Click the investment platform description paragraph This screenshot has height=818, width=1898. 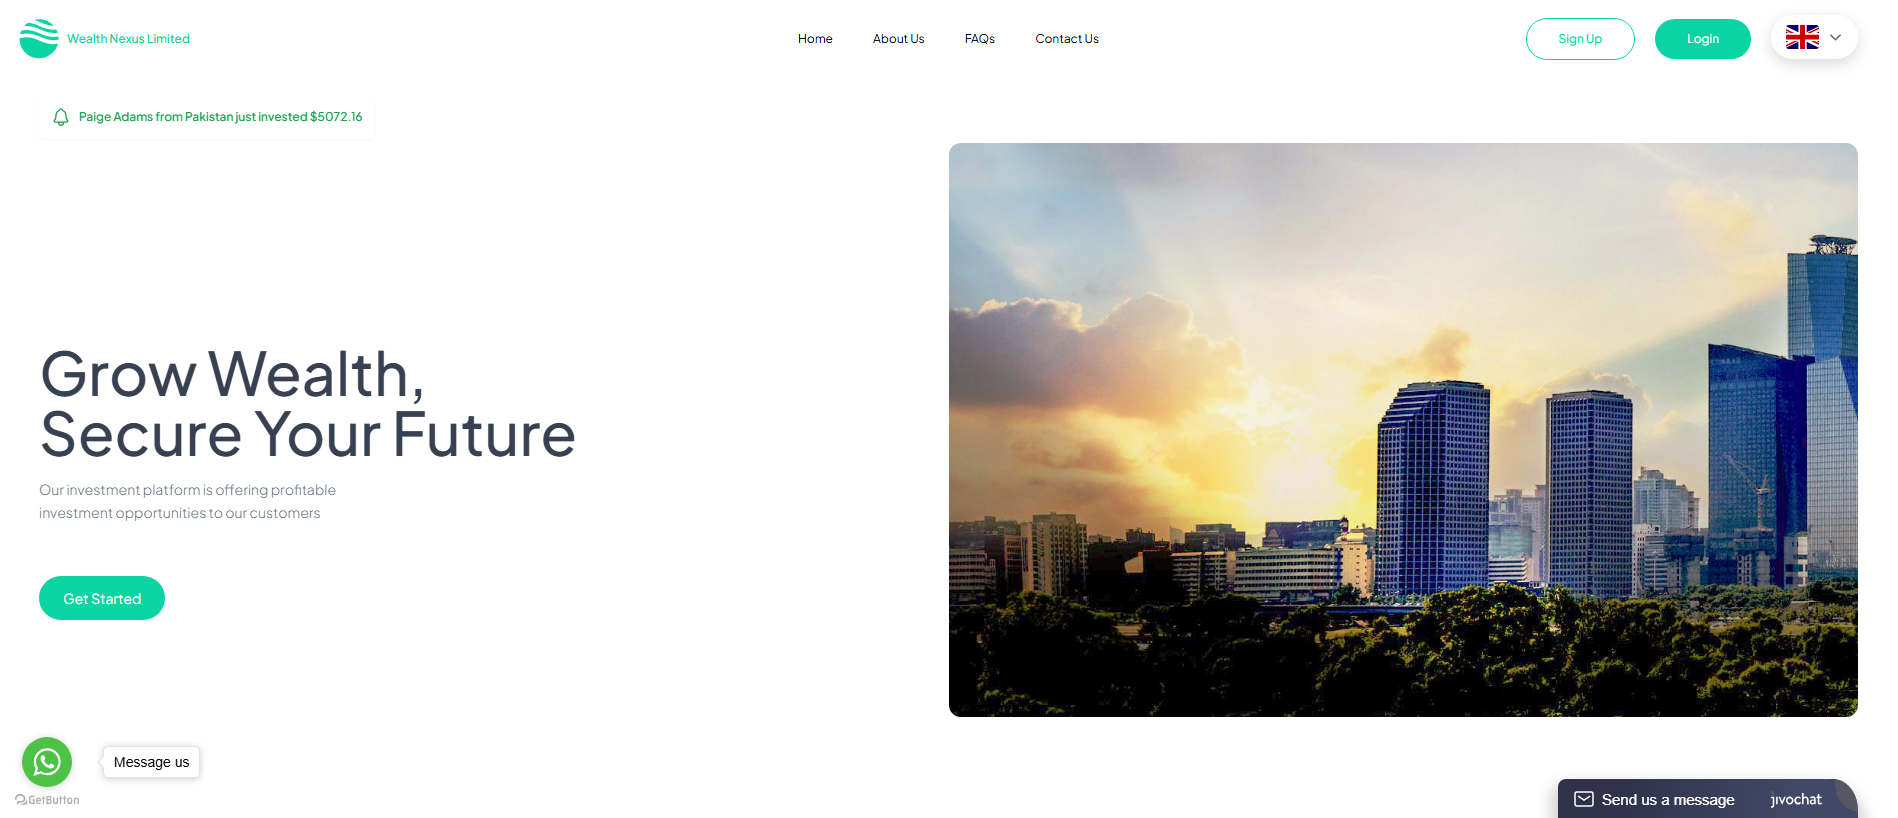(x=188, y=501)
